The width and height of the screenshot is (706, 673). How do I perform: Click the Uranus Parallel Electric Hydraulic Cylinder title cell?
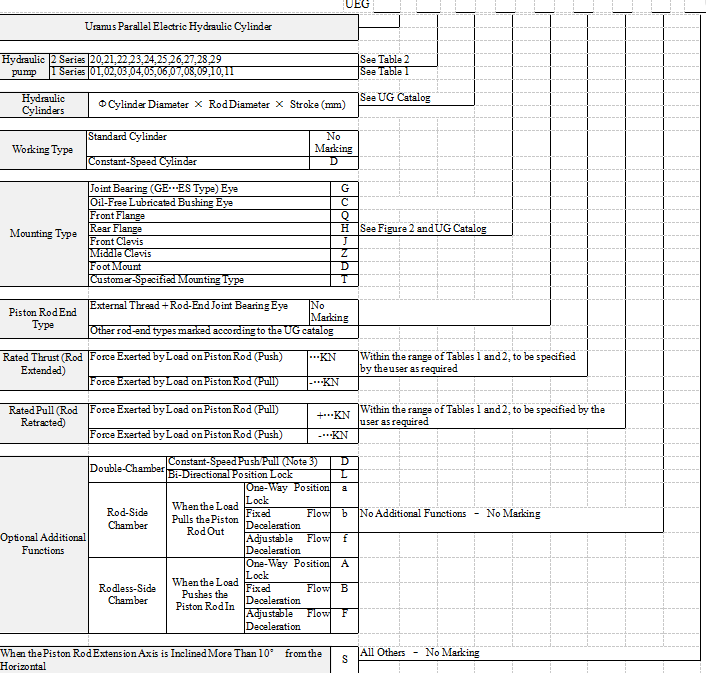click(x=178, y=26)
